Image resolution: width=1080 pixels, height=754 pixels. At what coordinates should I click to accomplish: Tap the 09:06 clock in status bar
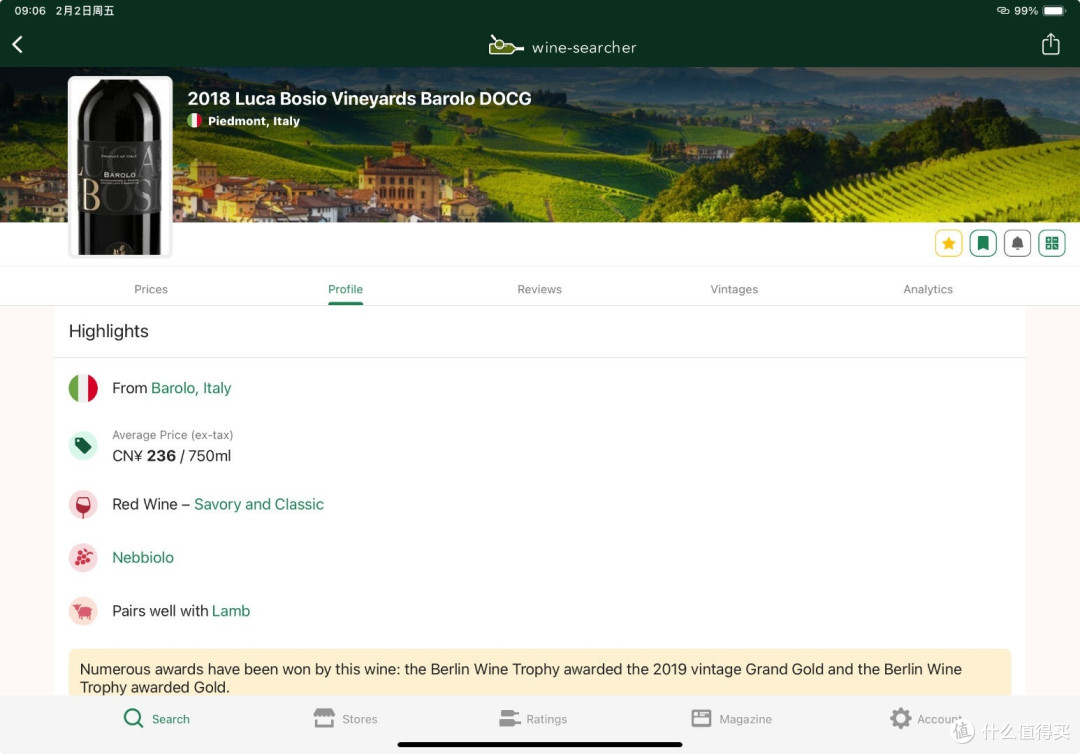(30, 11)
